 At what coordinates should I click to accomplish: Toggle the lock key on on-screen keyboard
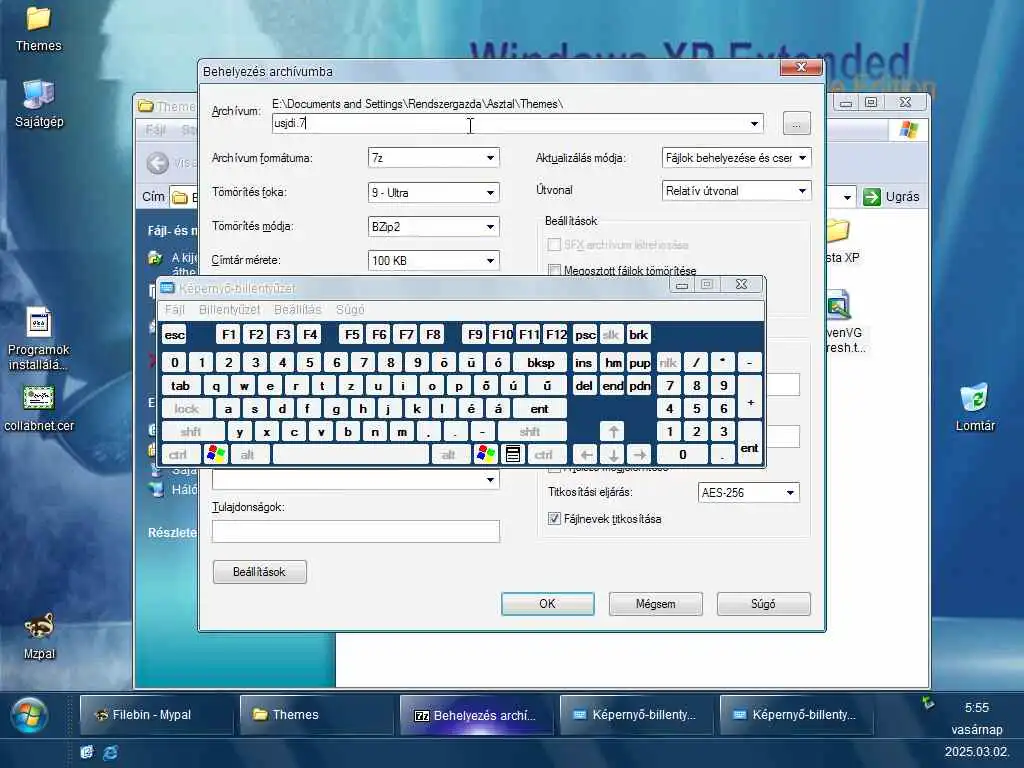click(187, 409)
